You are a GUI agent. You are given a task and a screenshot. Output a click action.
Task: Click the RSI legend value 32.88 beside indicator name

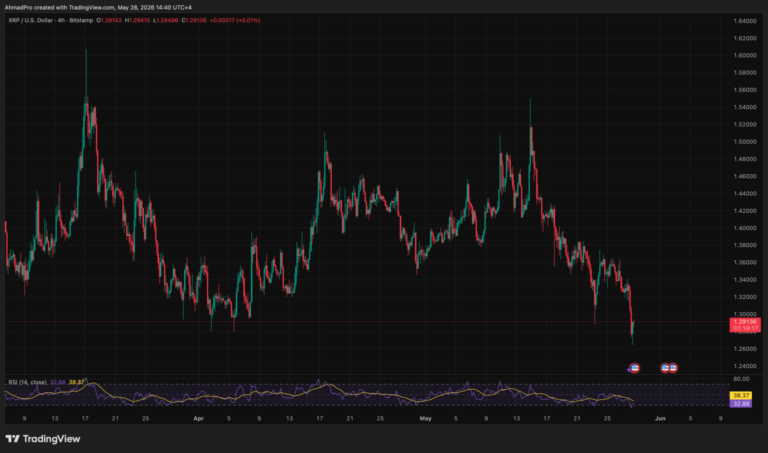click(x=57, y=382)
